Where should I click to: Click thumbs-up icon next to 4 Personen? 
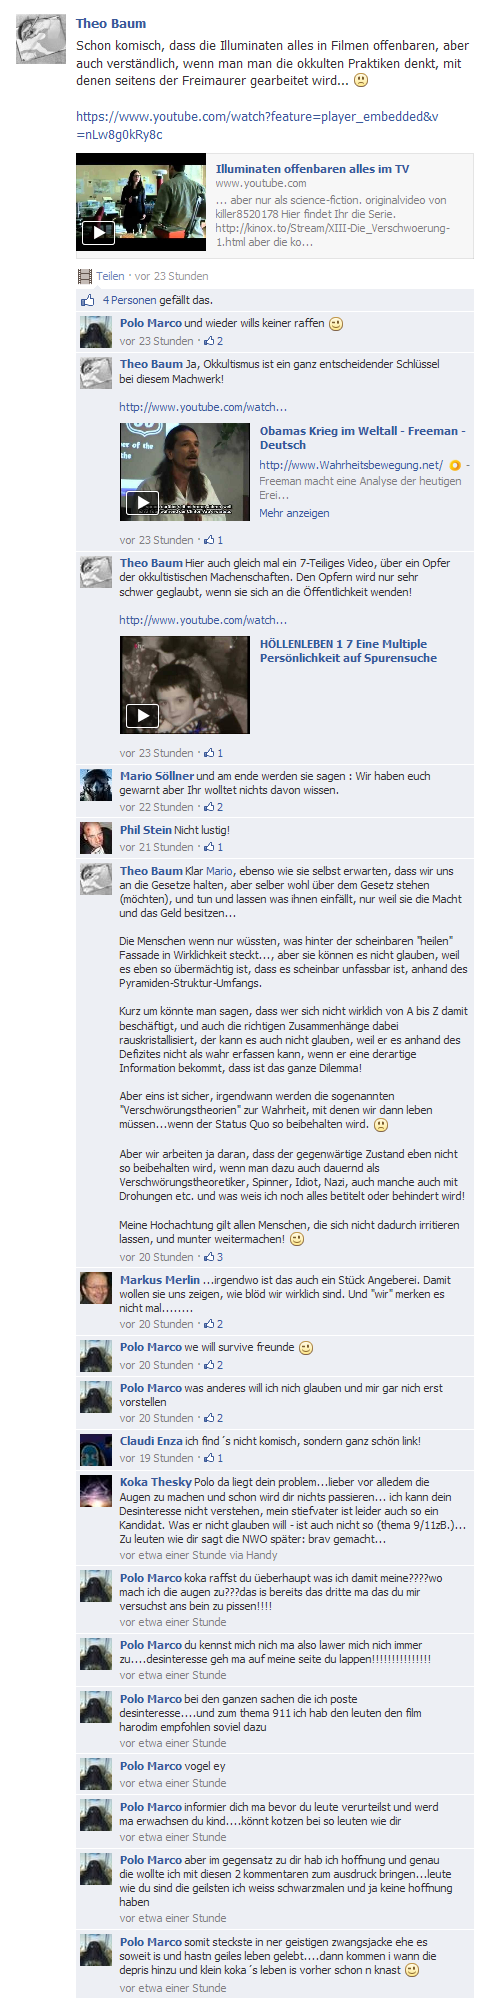pos(87,300)
